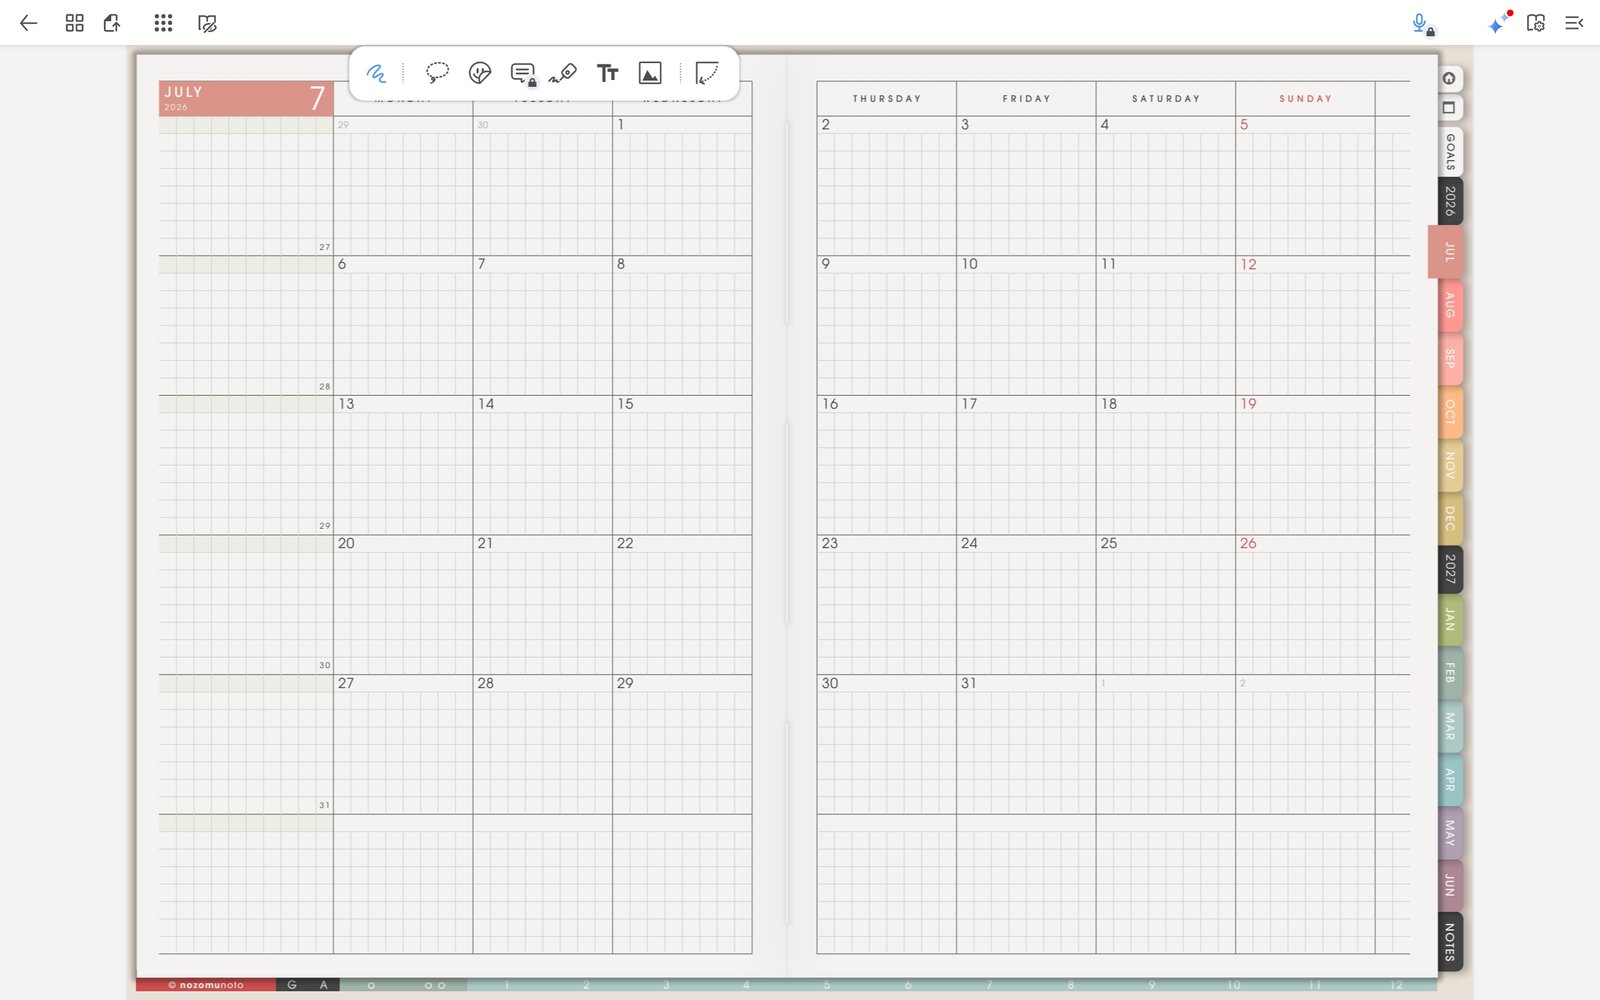Jump to the 2027 year tab
Screen dimensions: 1600x1000
(1450, 569)
